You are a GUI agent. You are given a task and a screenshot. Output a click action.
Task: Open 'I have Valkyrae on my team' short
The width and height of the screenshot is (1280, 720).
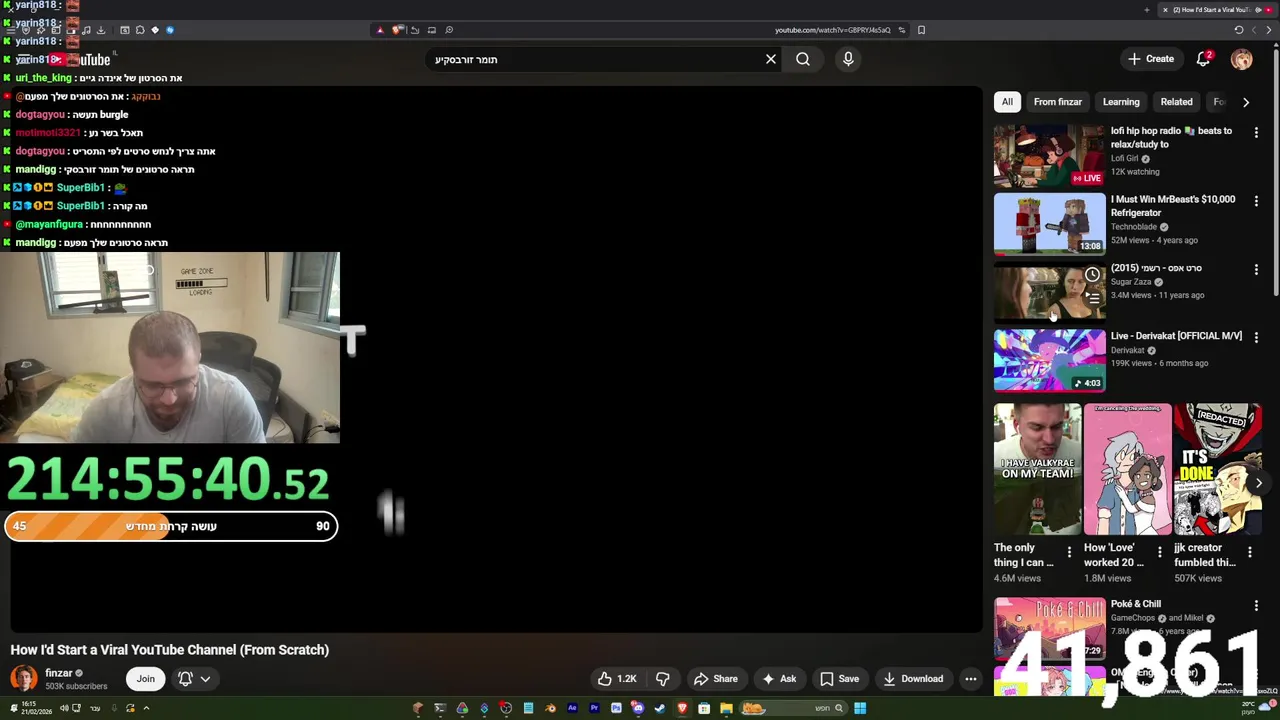tap(1037, 469)
